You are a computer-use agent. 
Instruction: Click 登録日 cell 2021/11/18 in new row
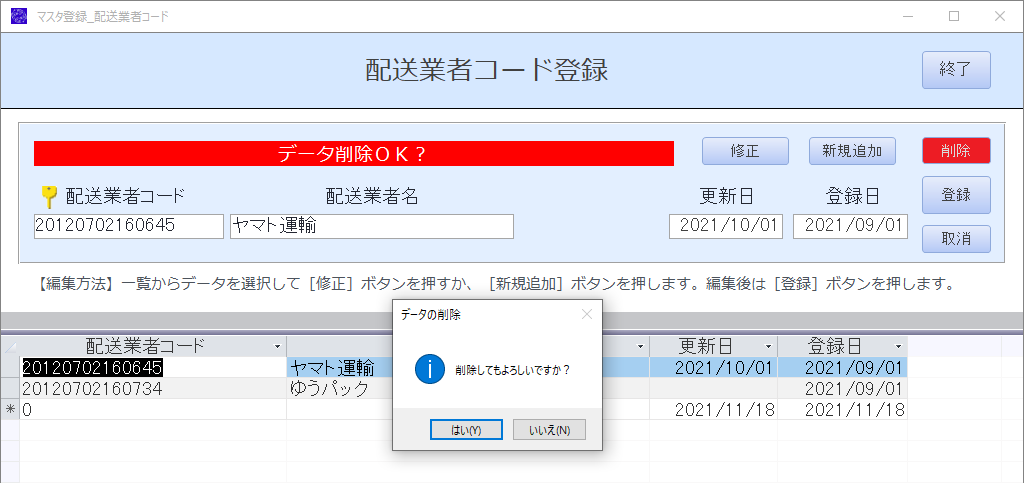pos(842,409)
